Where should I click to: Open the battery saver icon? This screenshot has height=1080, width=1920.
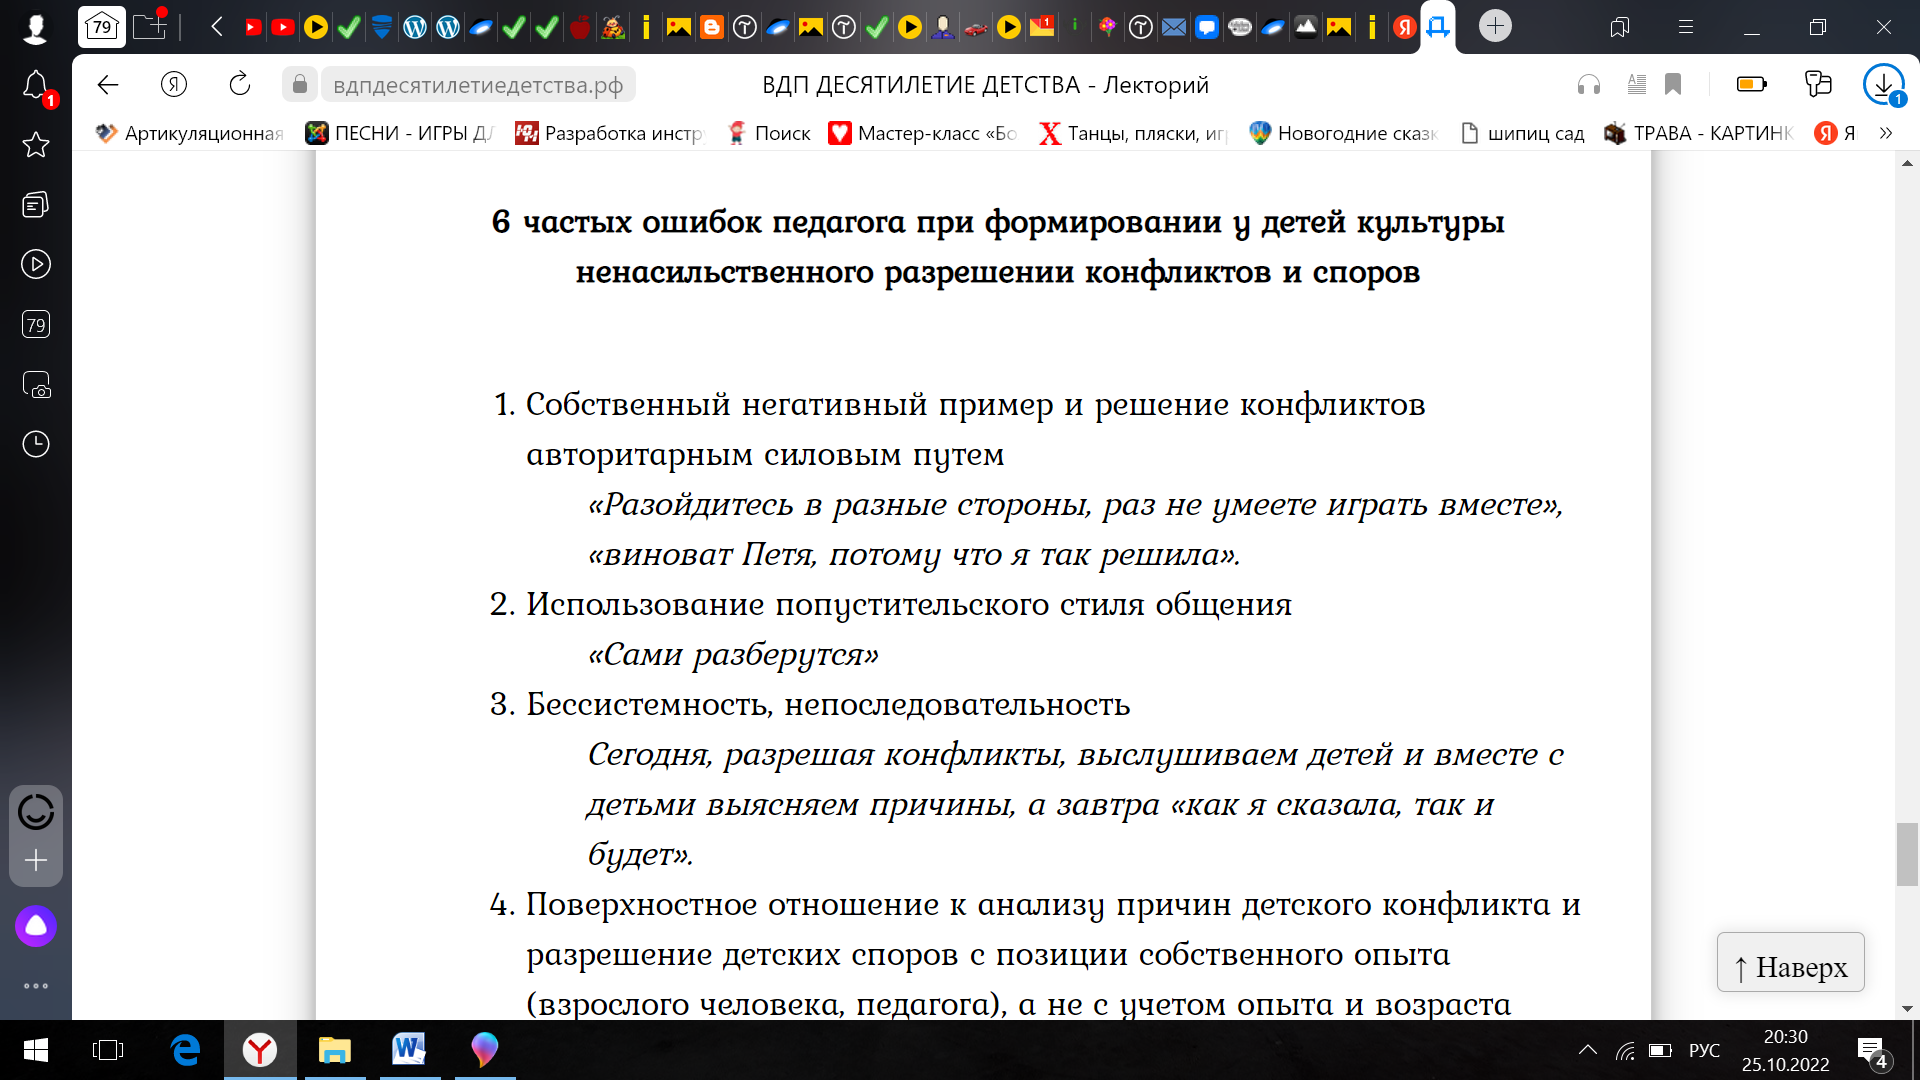point(1751,85)
